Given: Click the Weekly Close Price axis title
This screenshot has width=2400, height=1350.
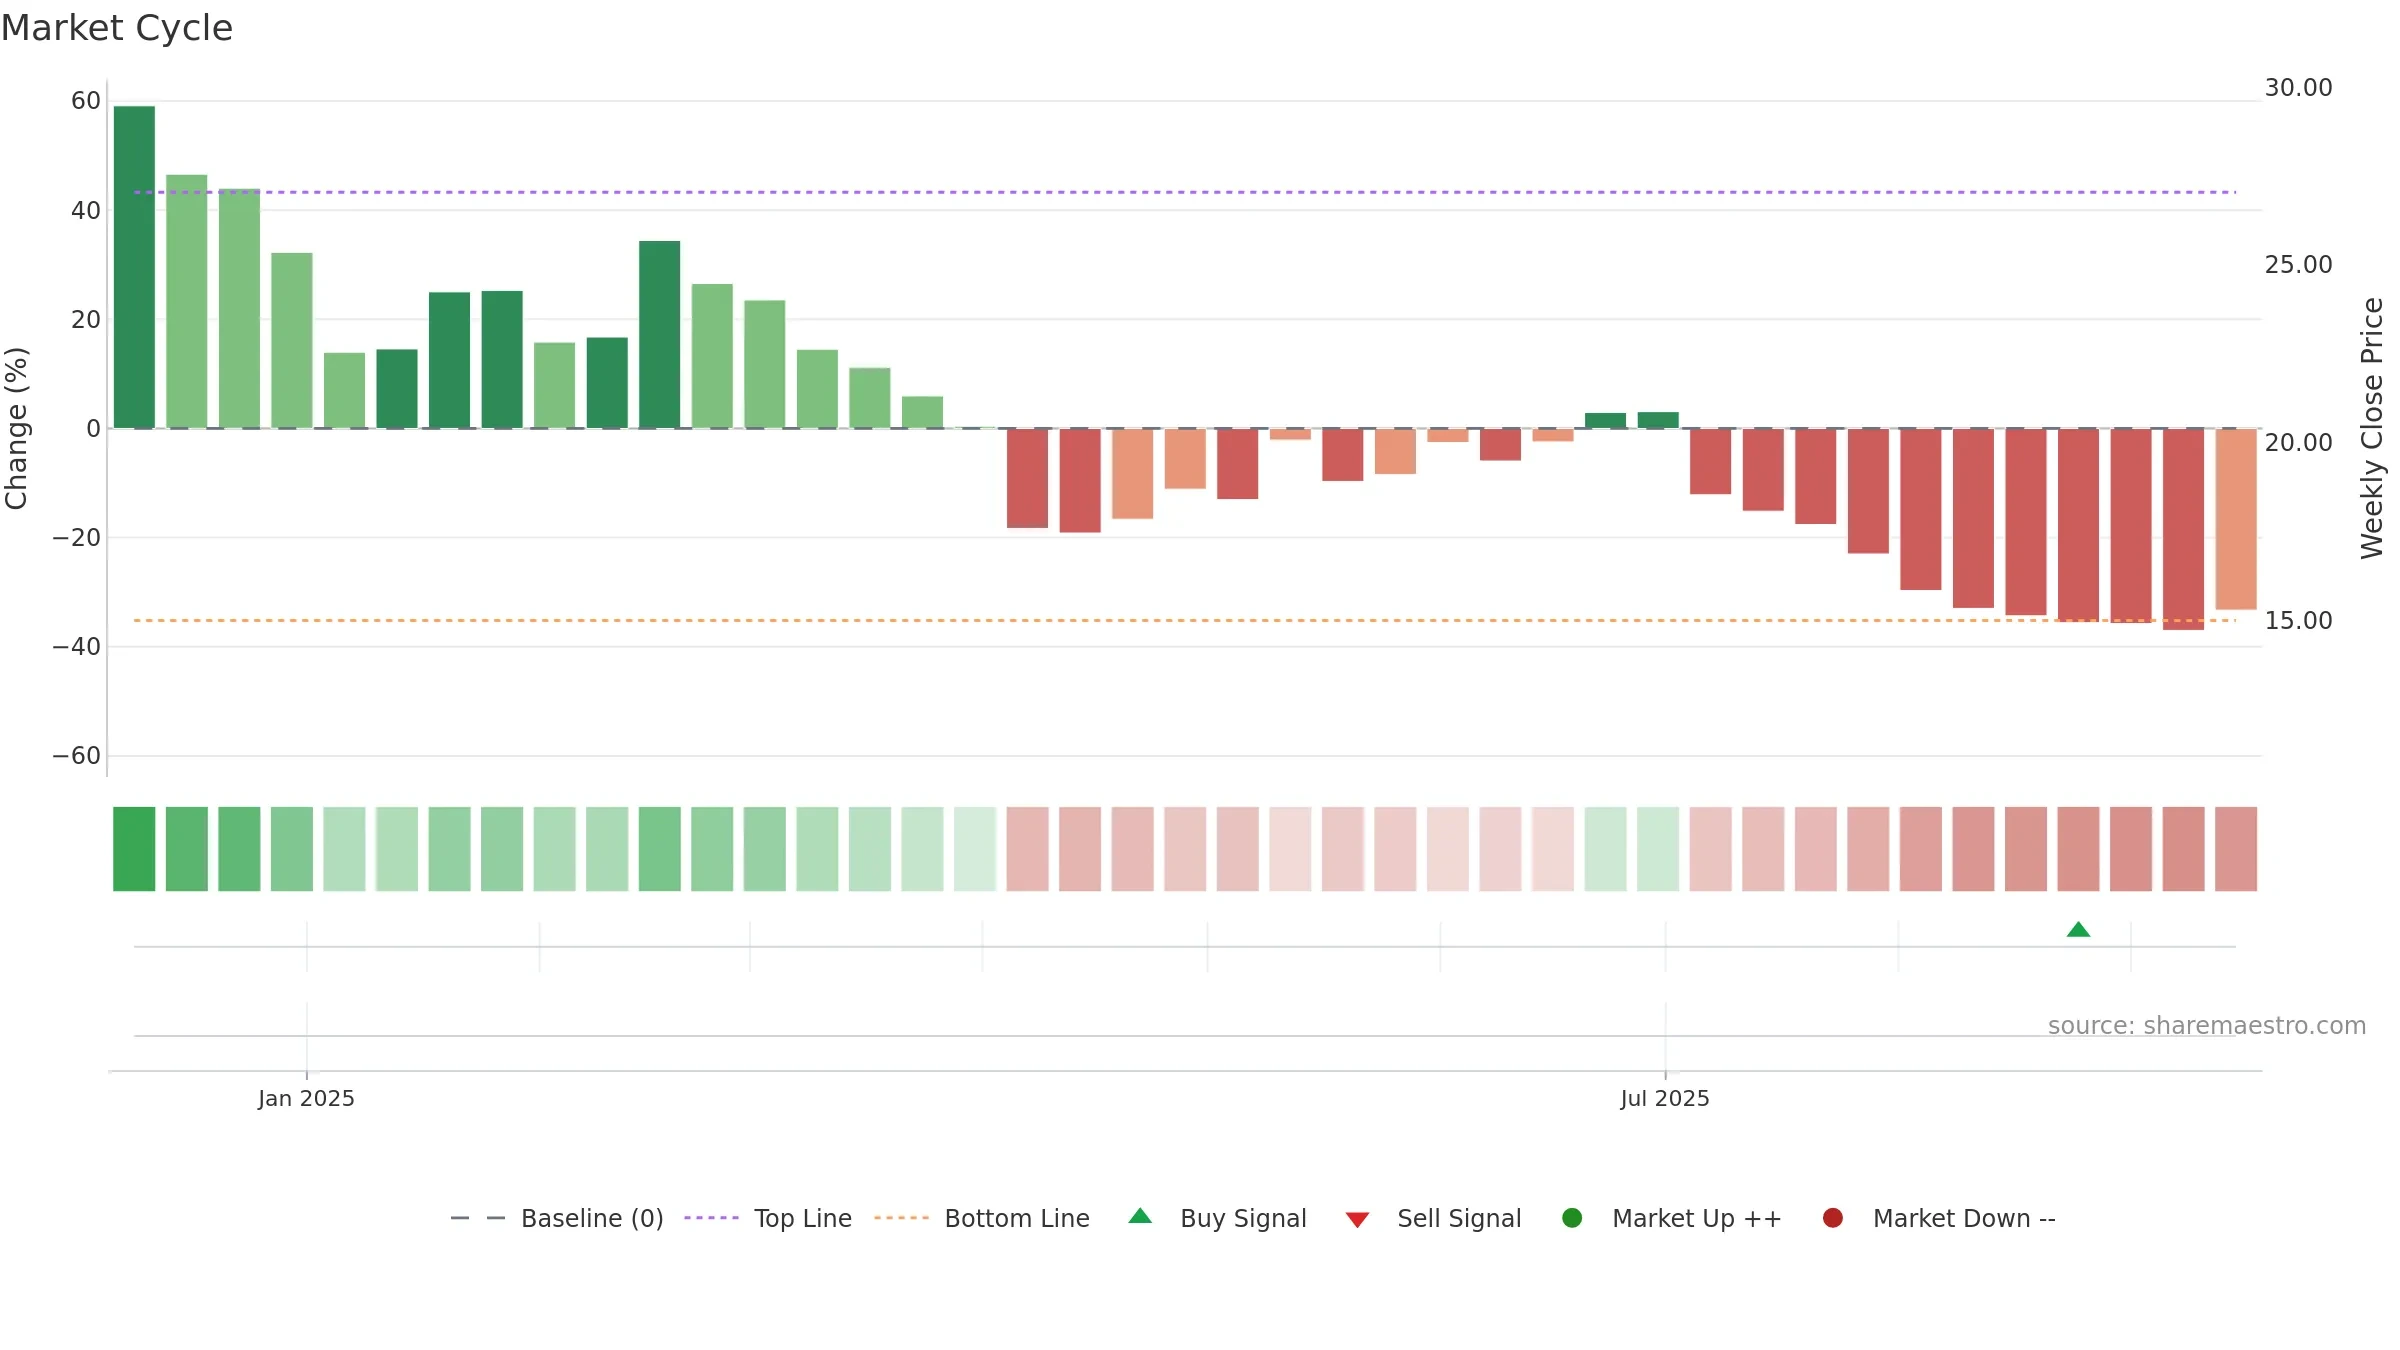Looking at the screenshot, I should pos(2372,428).
